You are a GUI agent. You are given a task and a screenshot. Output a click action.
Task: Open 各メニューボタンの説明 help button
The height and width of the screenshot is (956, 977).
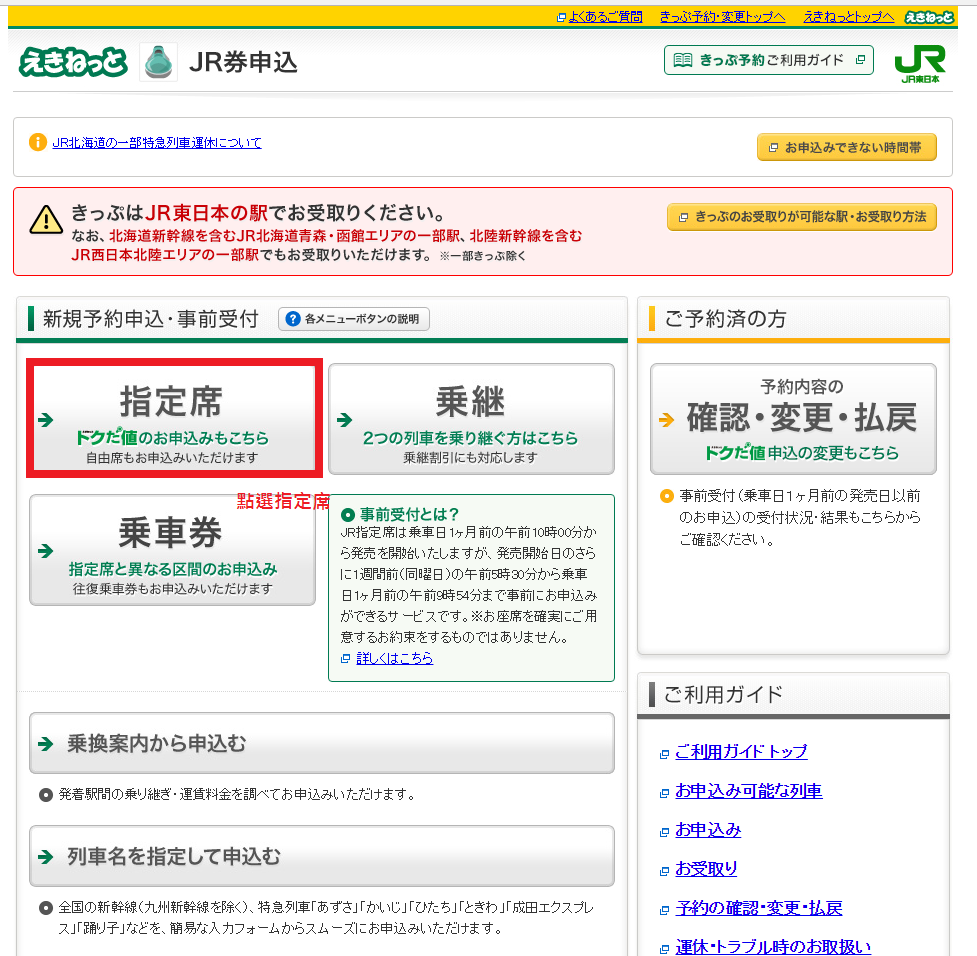coord(354,318)
